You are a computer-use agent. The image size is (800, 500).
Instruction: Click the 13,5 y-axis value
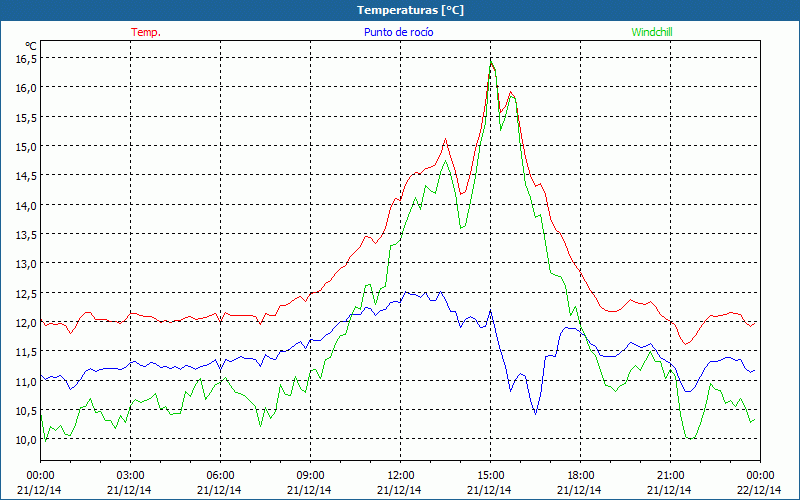pyautogui.click(x=27, y=235)
